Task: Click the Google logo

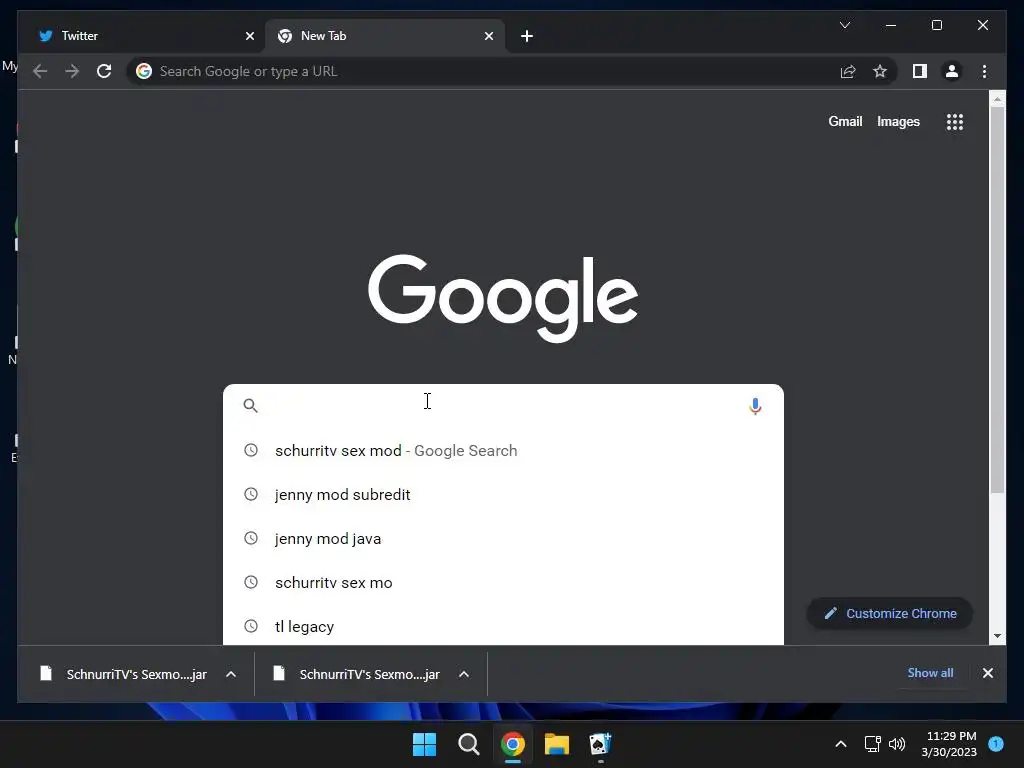Action: tap(503, 298)
